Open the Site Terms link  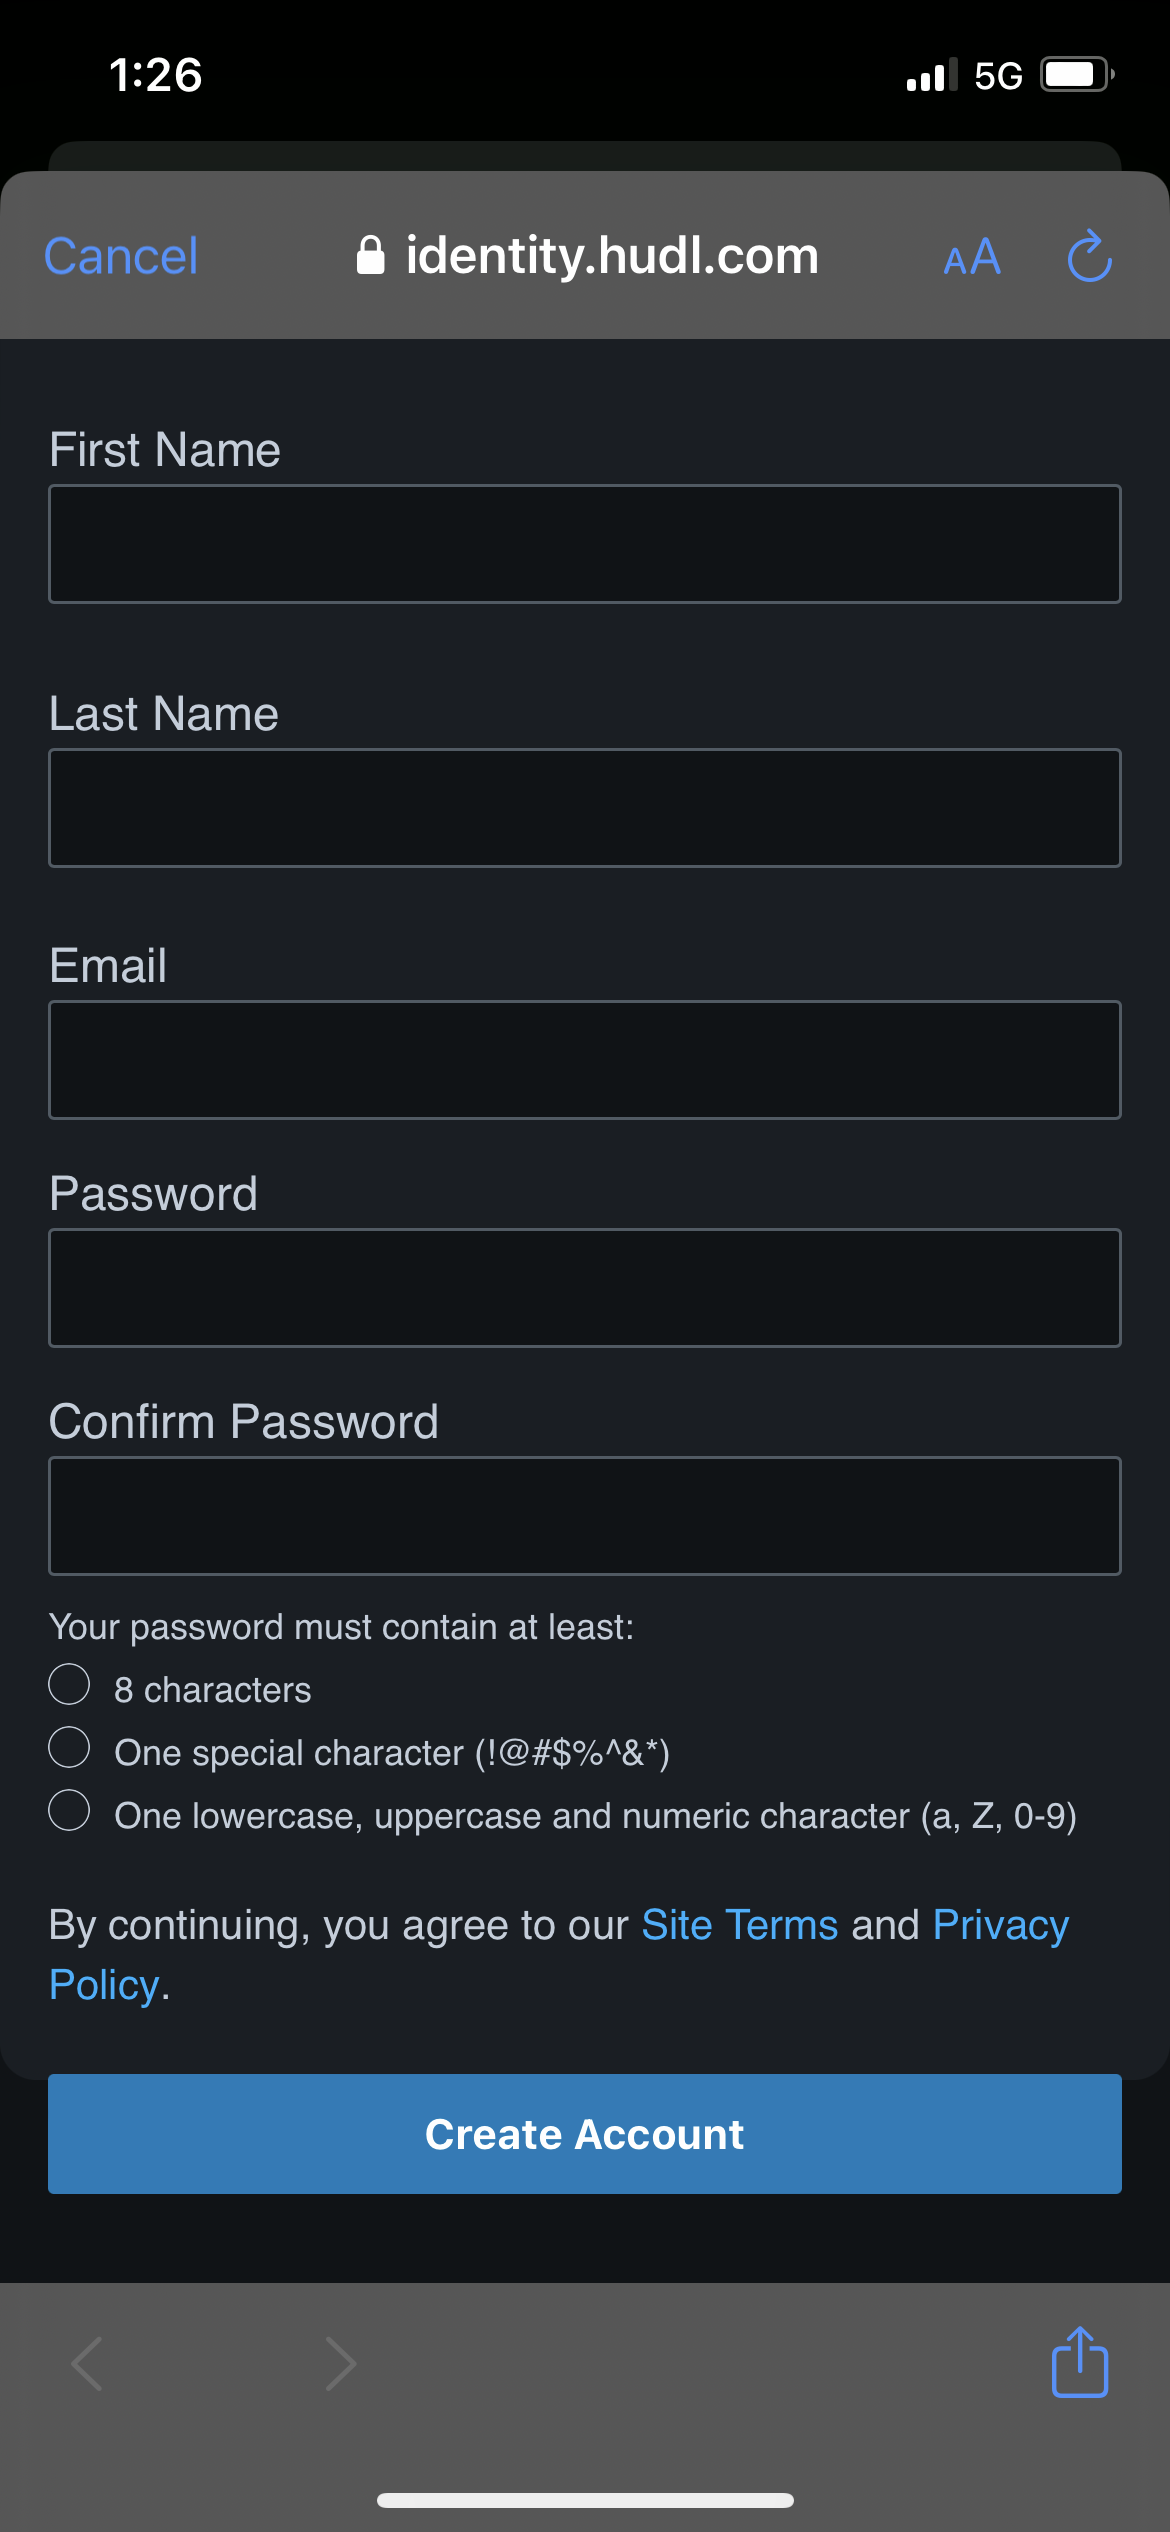739,1925
